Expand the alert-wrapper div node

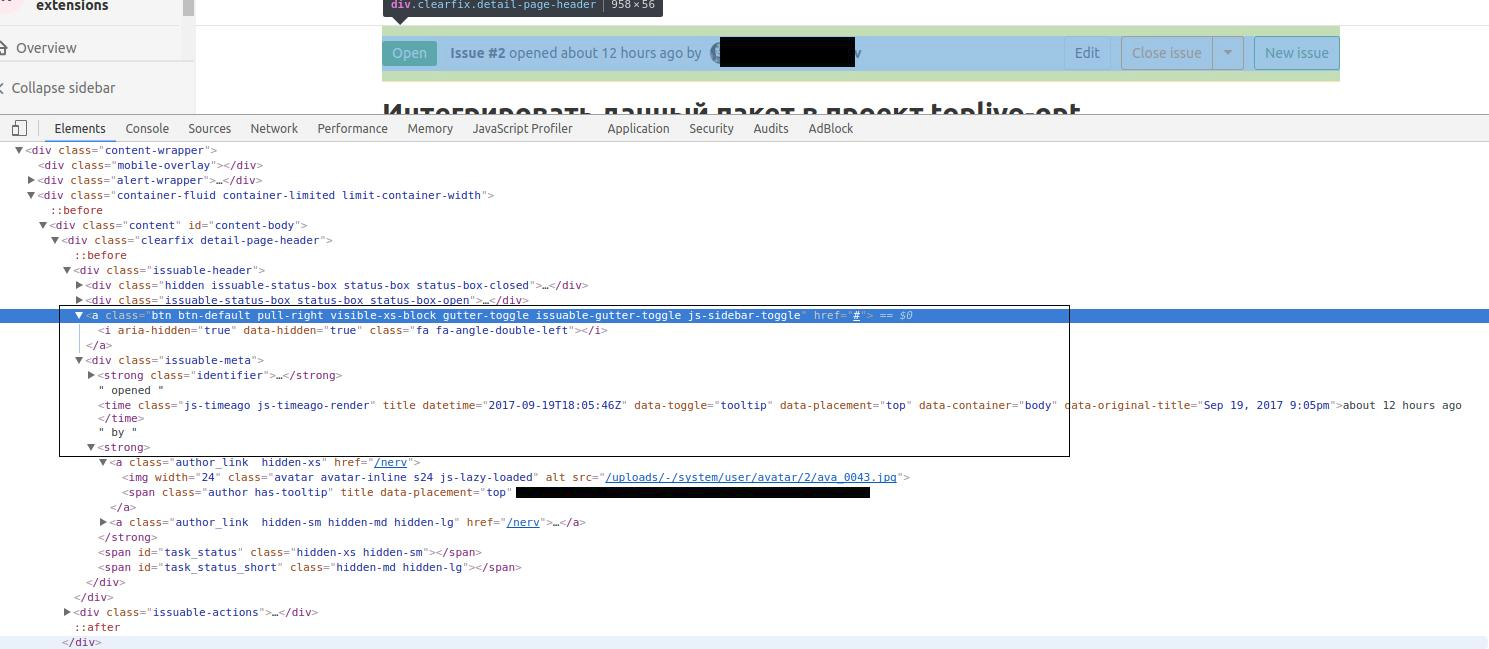tap(31, 180)
